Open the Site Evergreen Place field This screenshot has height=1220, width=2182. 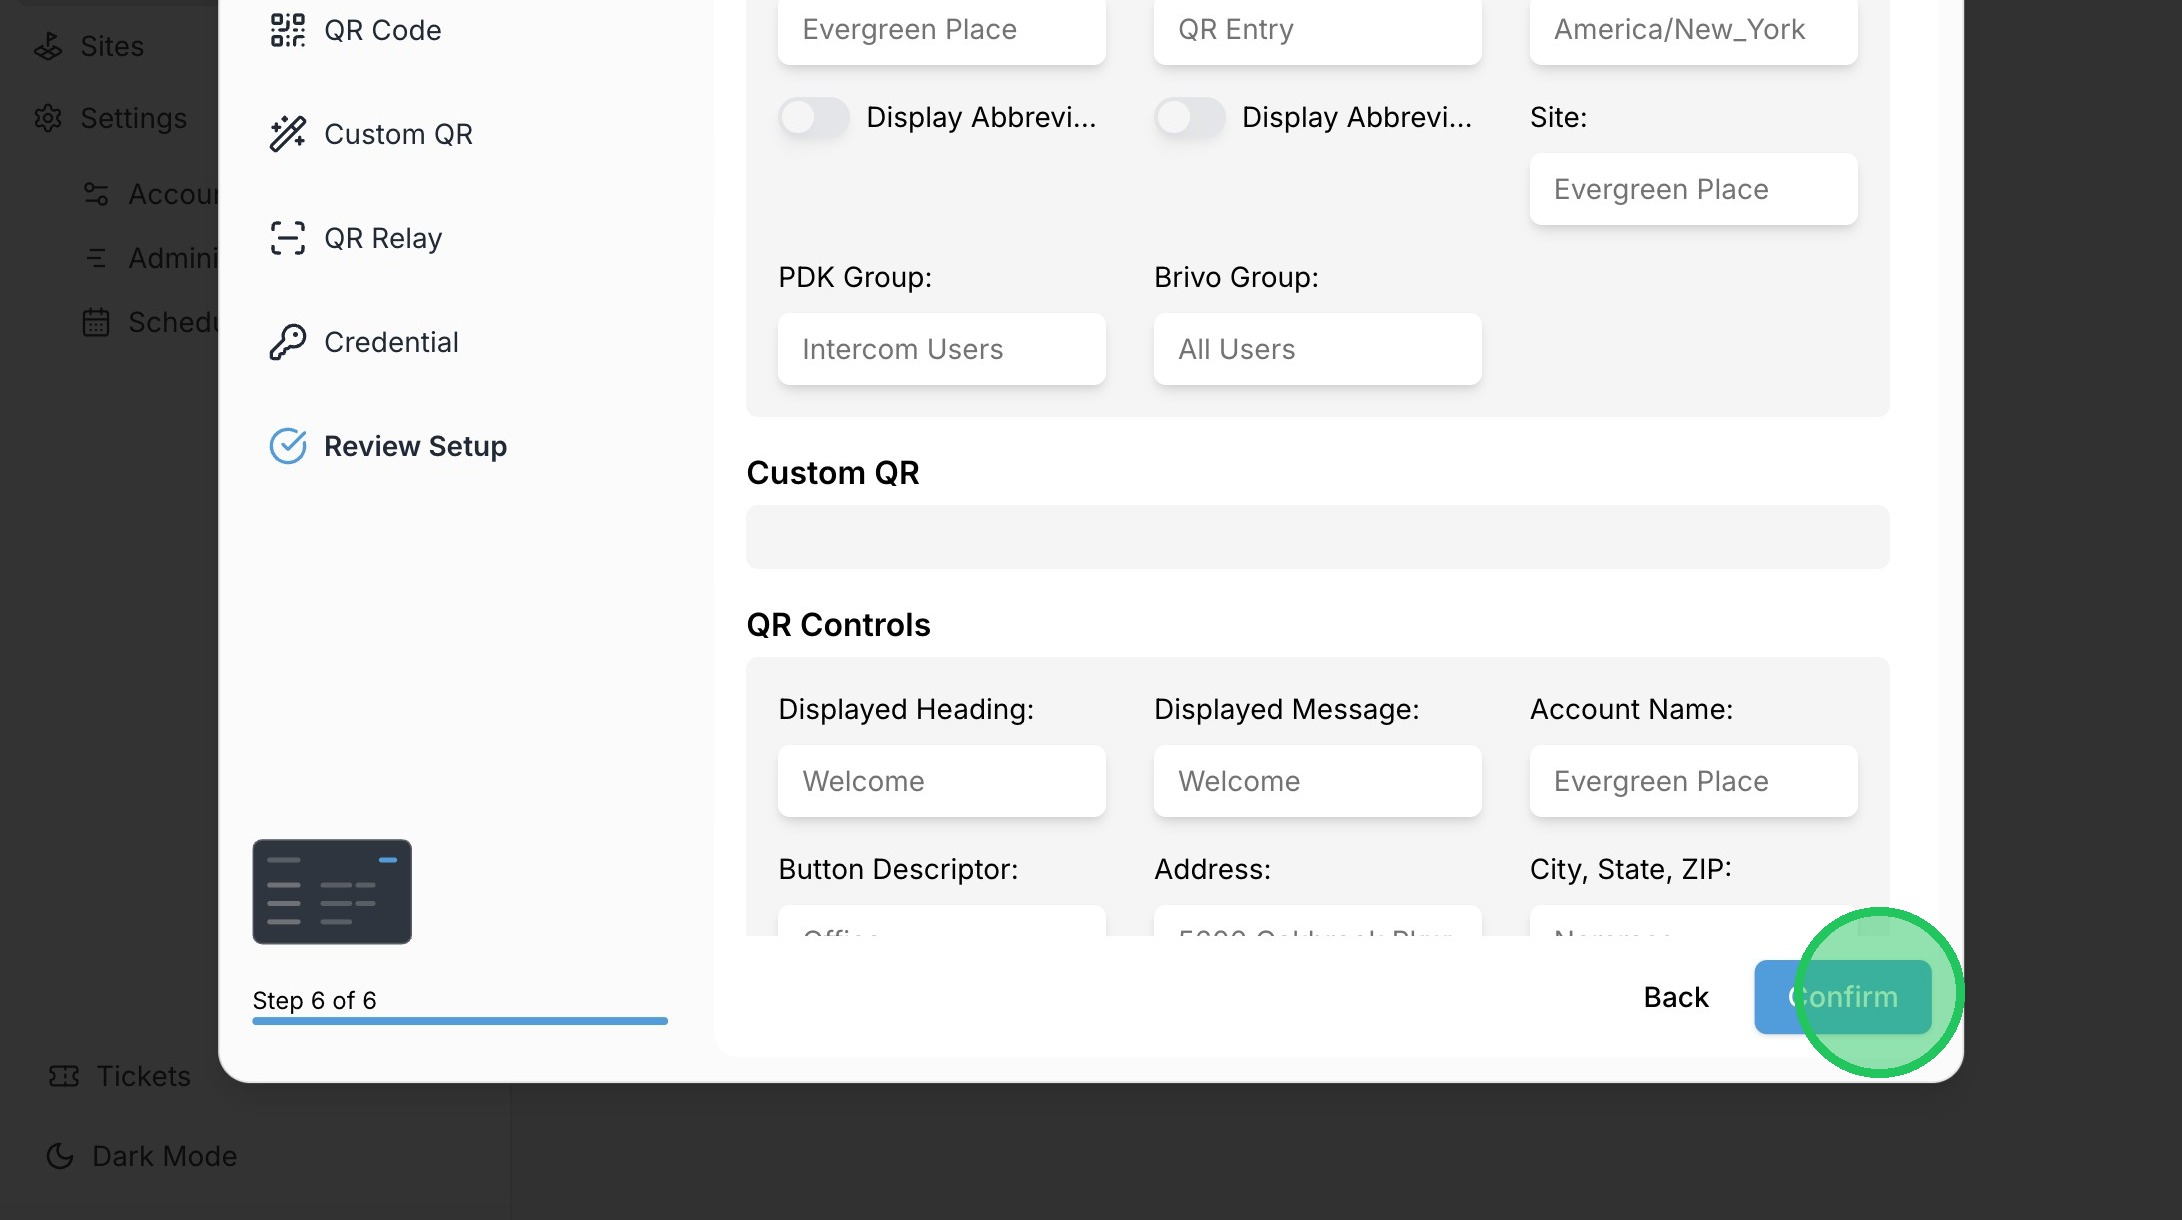point(1693,189)
